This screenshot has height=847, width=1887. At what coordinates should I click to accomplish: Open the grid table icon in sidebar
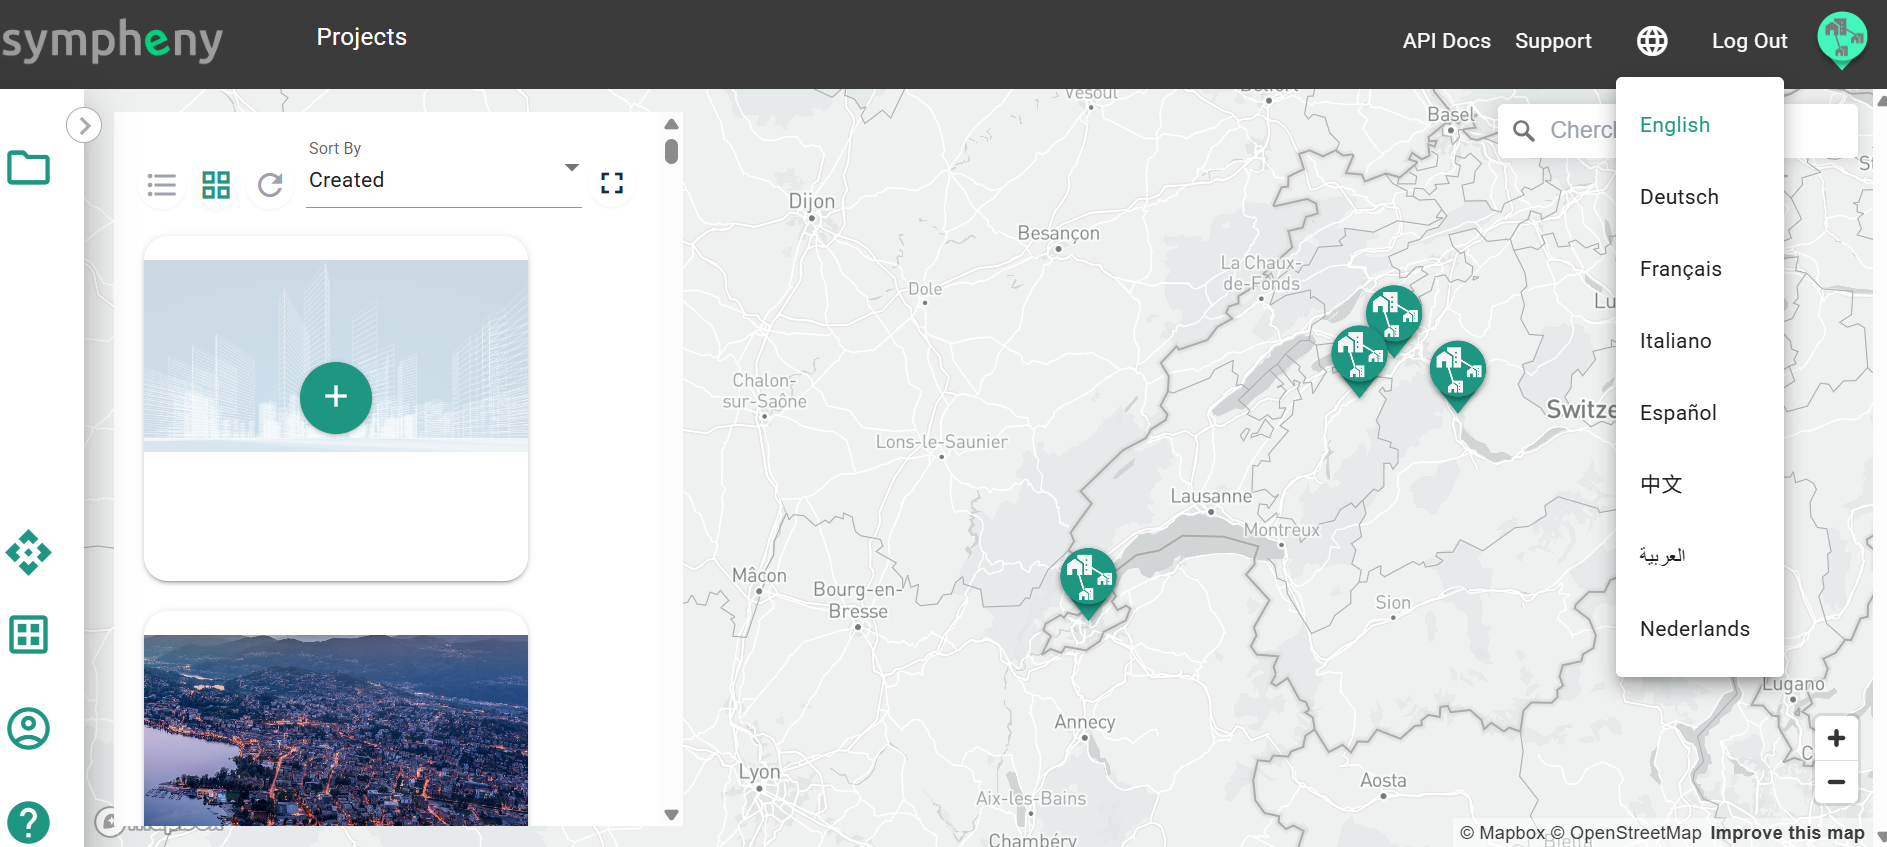click(x=28, y=634)
